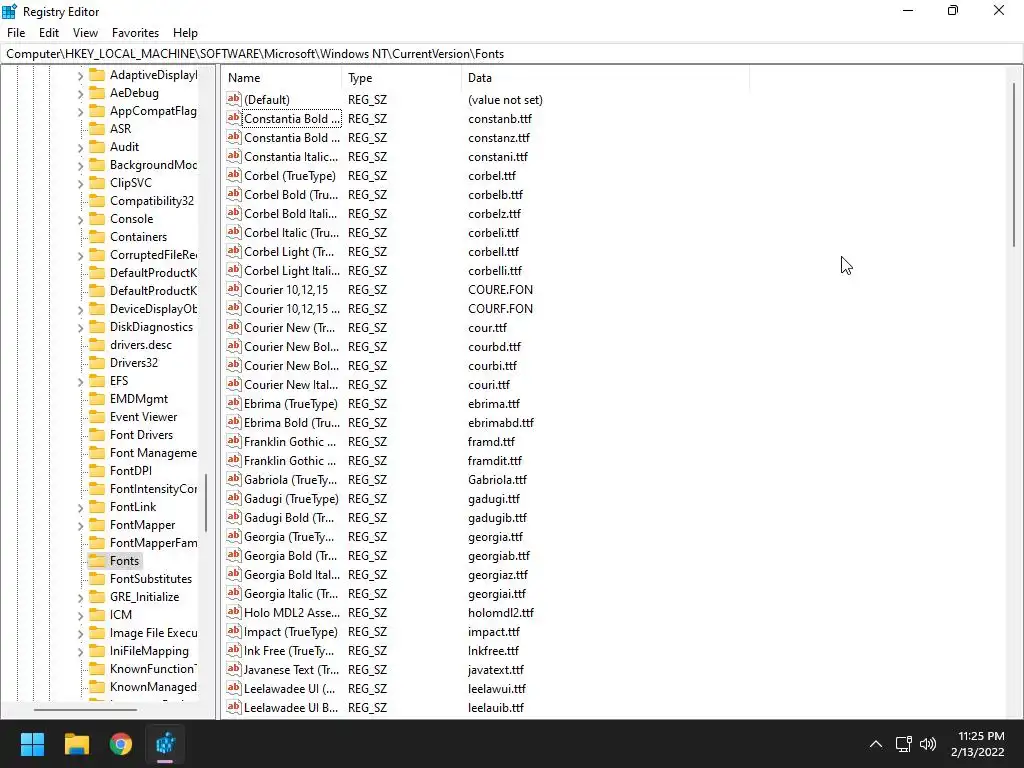This screenshot has width=1024, height=768.
Task: Click the registry path address bar
Action: tap(512, 54)
